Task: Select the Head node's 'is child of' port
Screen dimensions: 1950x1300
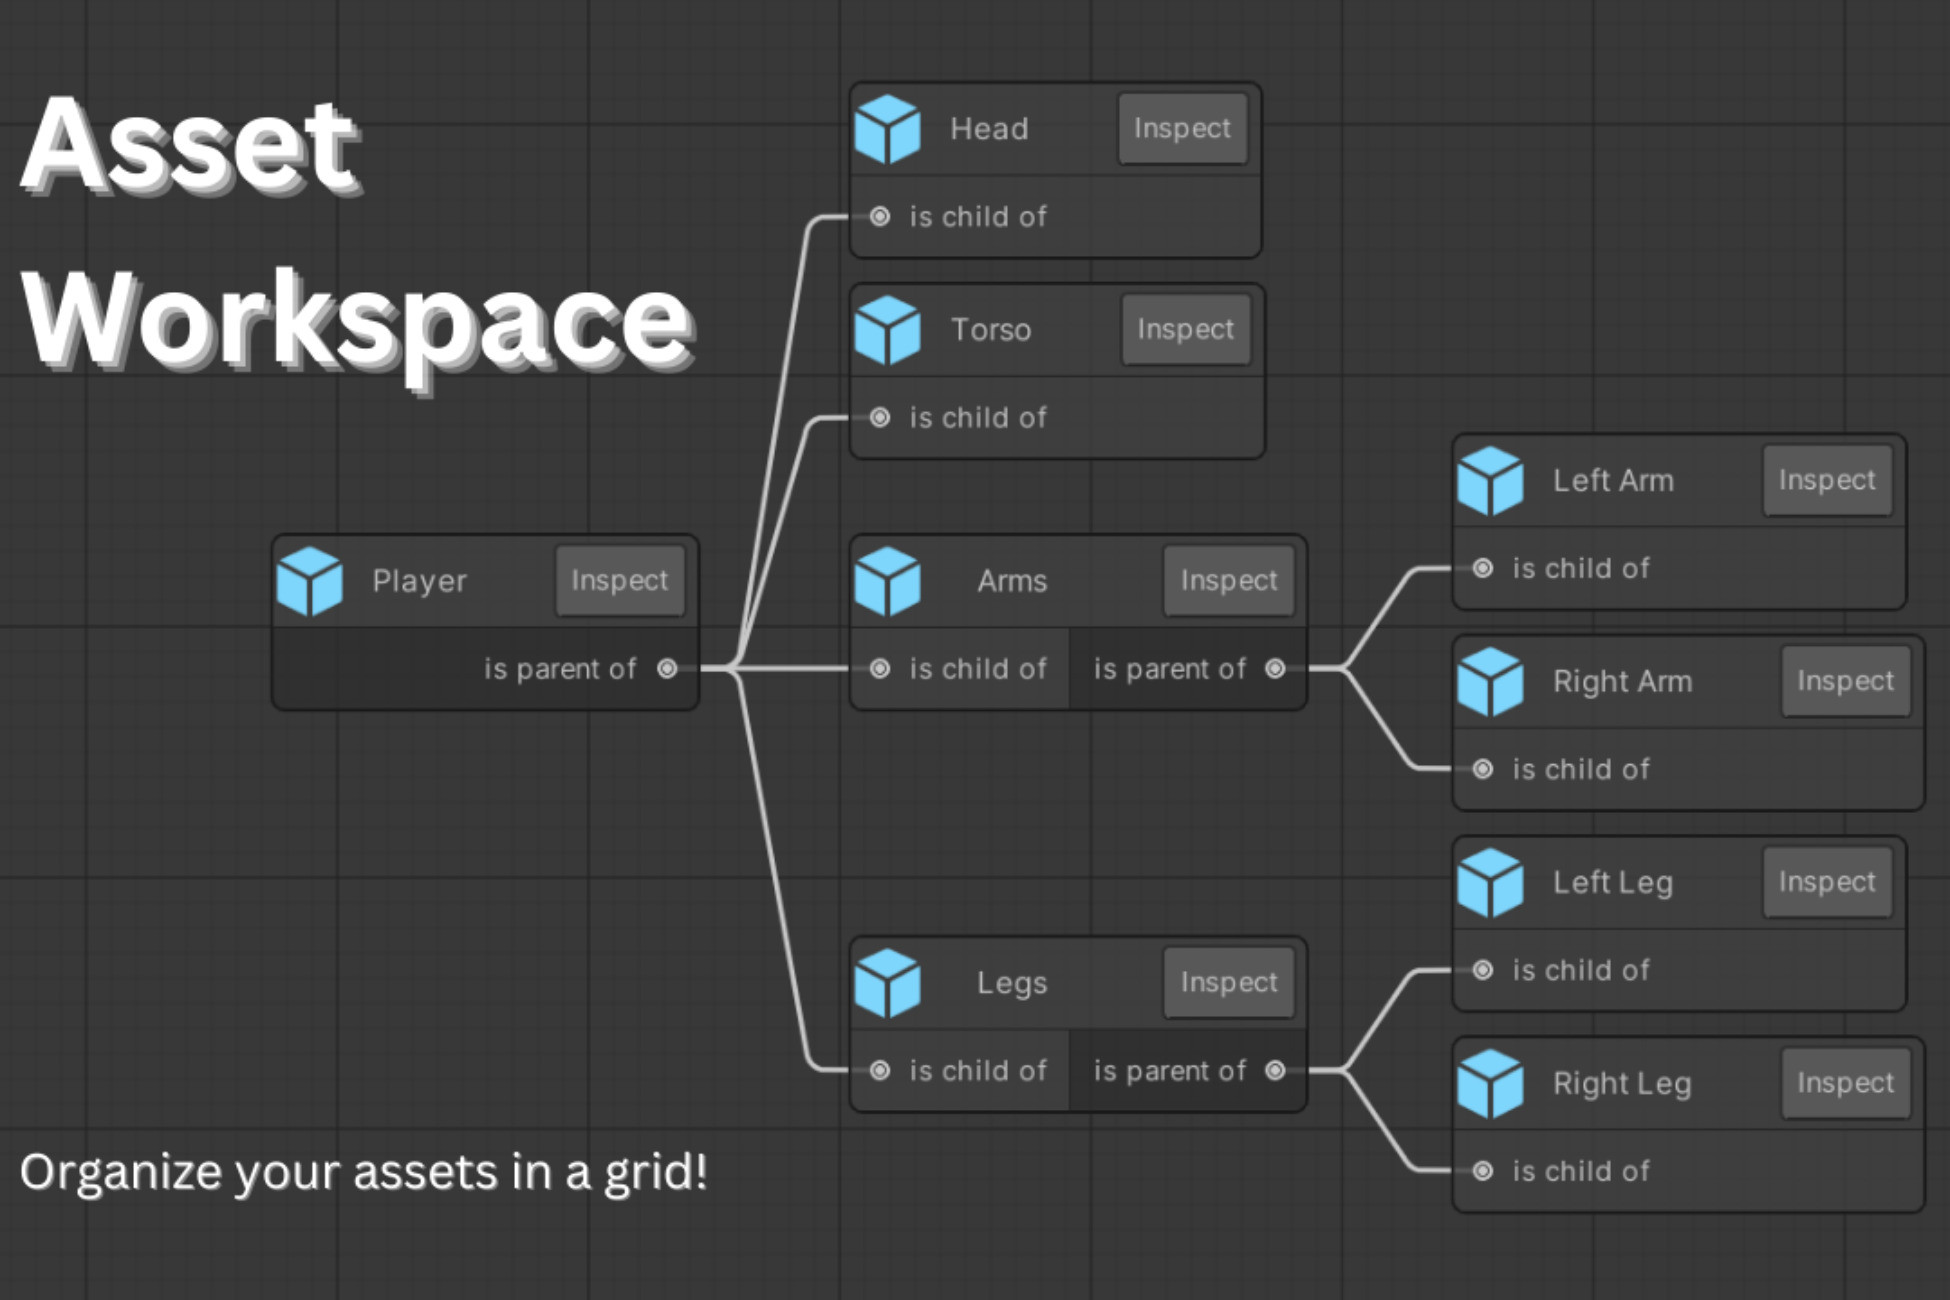Action: point(880,217)
